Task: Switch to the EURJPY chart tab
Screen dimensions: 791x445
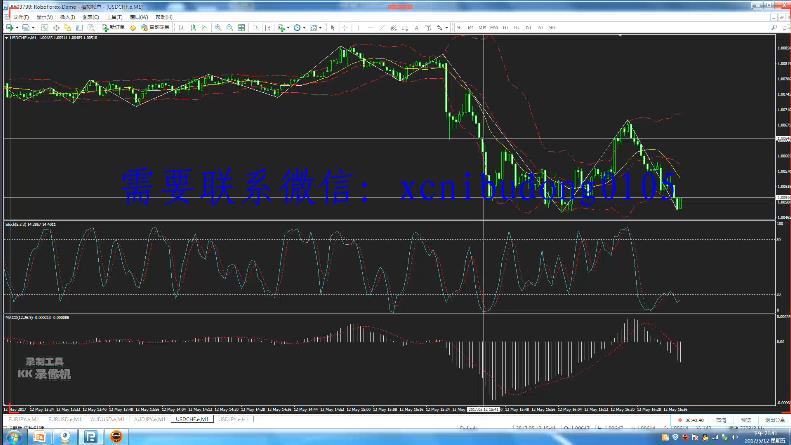Action: 23,419
